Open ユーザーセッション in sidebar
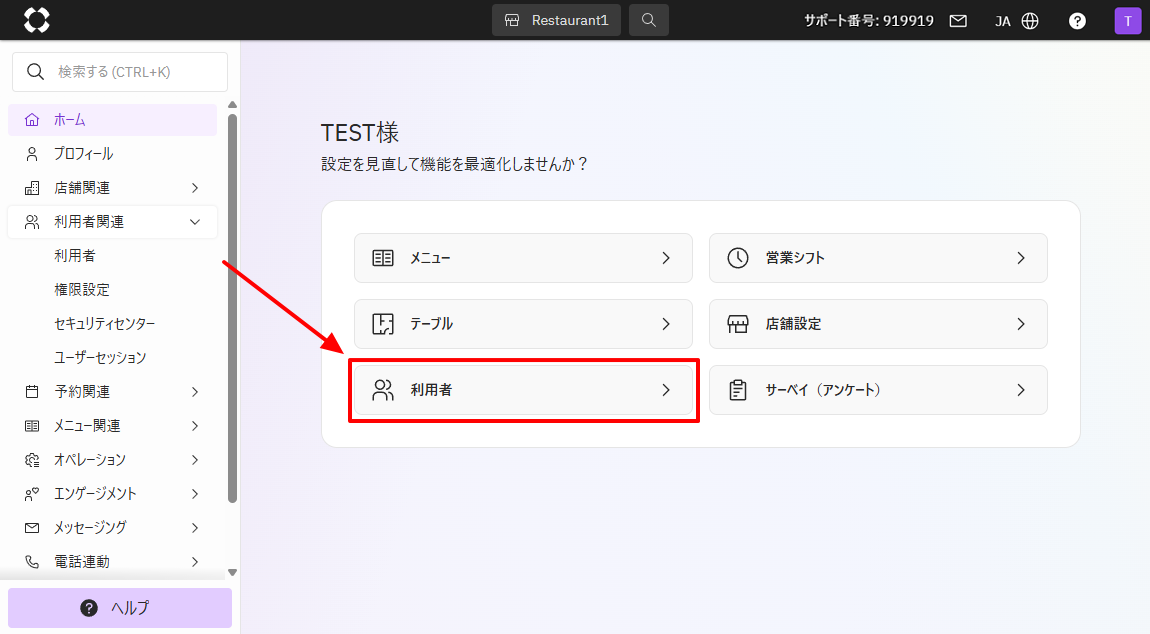1150x634 pixels. (100, 357)
